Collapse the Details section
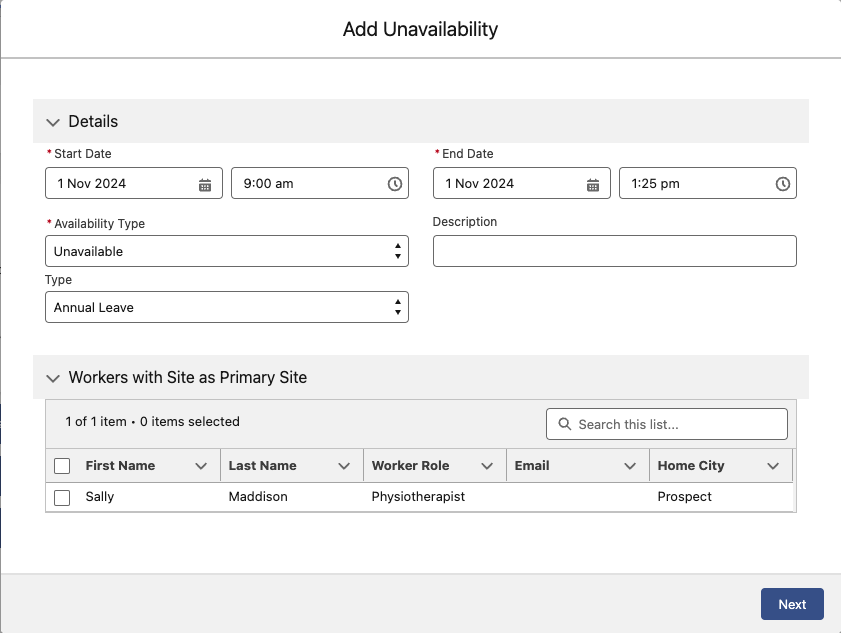 54,122
